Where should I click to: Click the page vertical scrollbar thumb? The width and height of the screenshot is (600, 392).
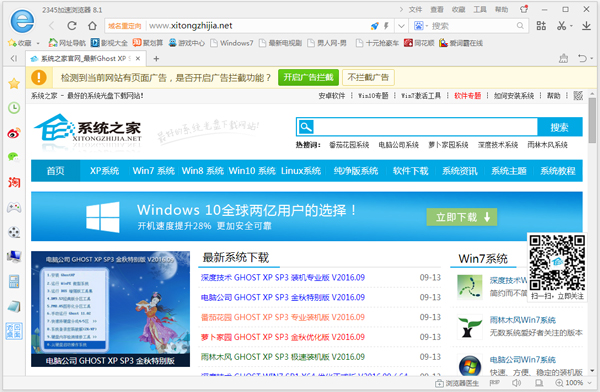(592, 120)
